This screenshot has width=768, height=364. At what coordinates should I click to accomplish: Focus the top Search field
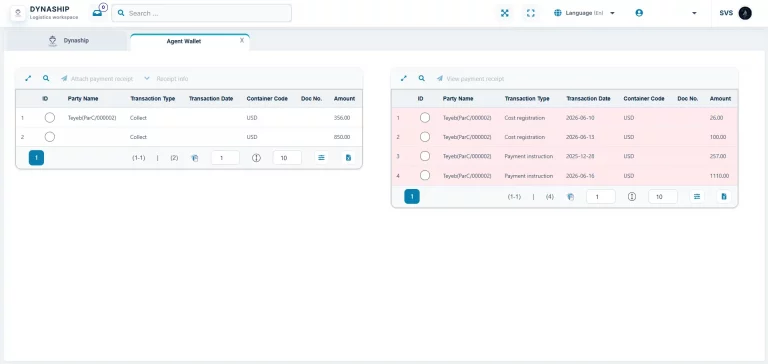201,13
